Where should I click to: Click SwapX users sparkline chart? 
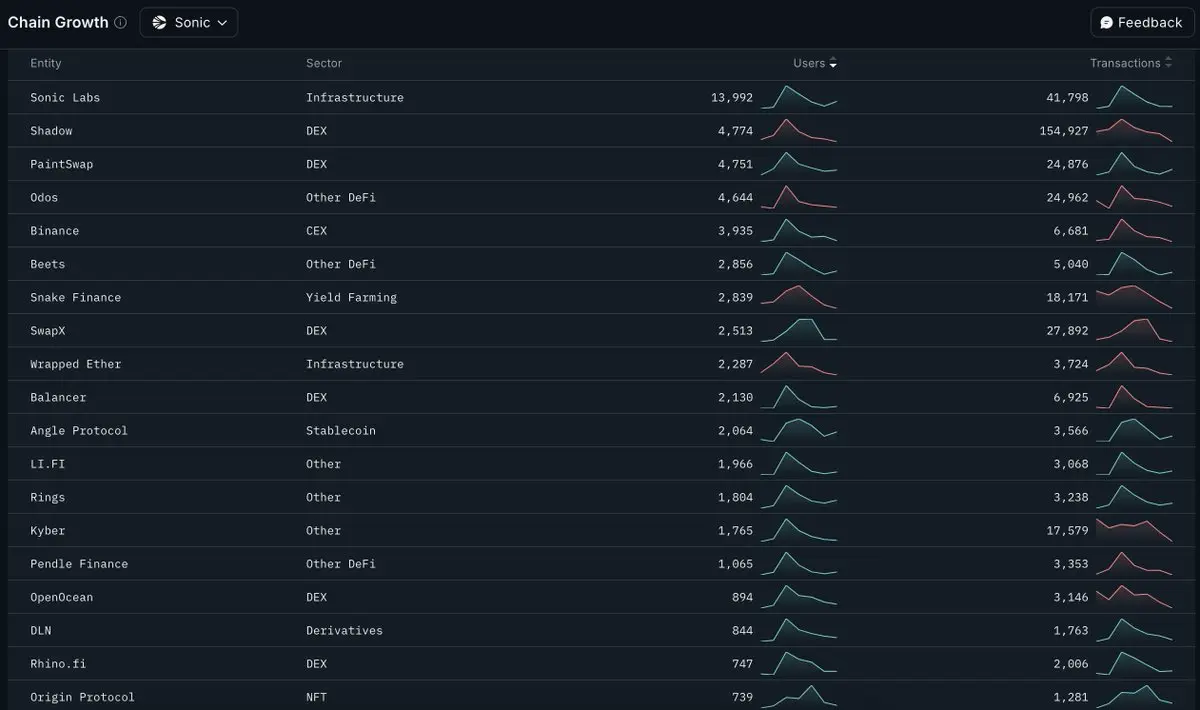pyautogui.click(x=799, y=331)
